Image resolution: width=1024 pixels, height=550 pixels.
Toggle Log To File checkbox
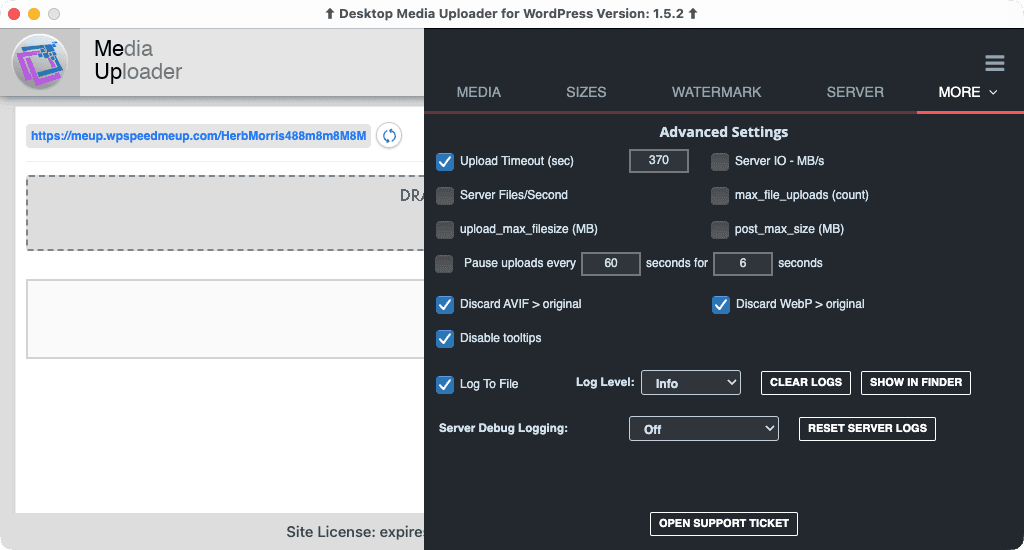tap(445, 384)
